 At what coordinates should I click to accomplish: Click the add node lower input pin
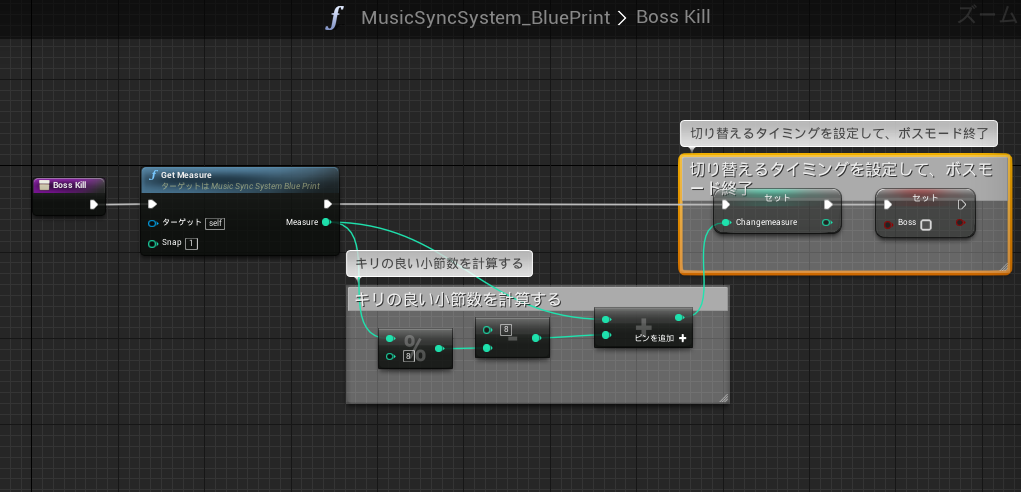coord(606,335)
